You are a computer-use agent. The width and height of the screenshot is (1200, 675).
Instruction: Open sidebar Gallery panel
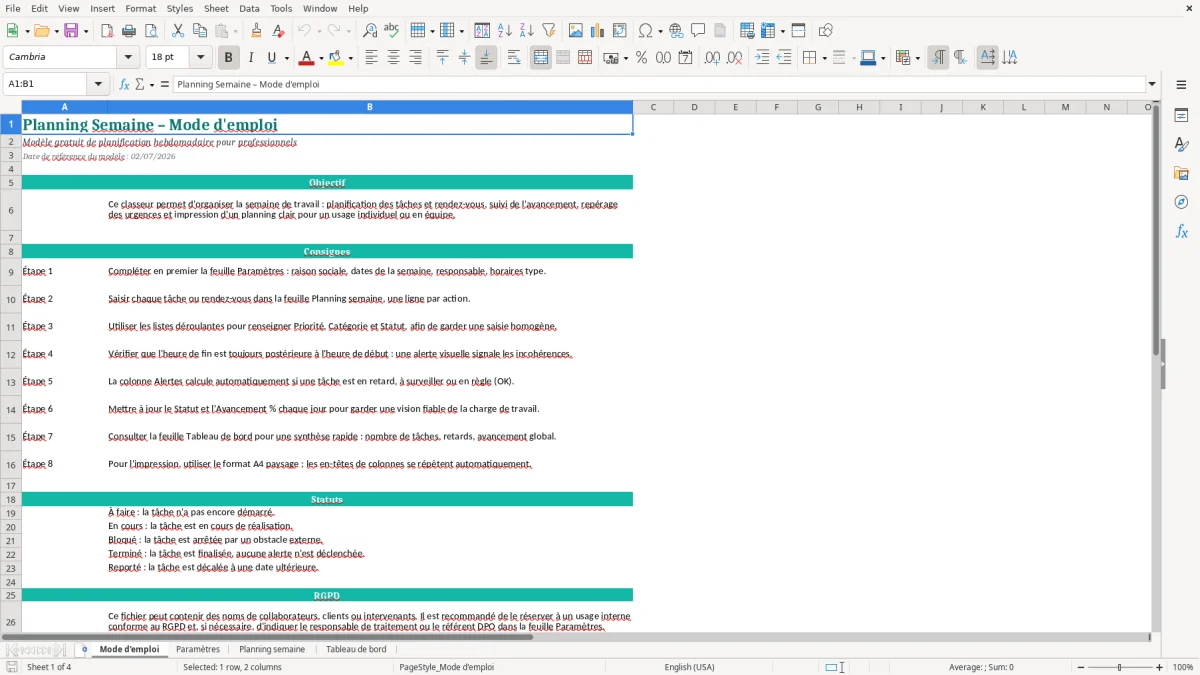(1181, 173)
